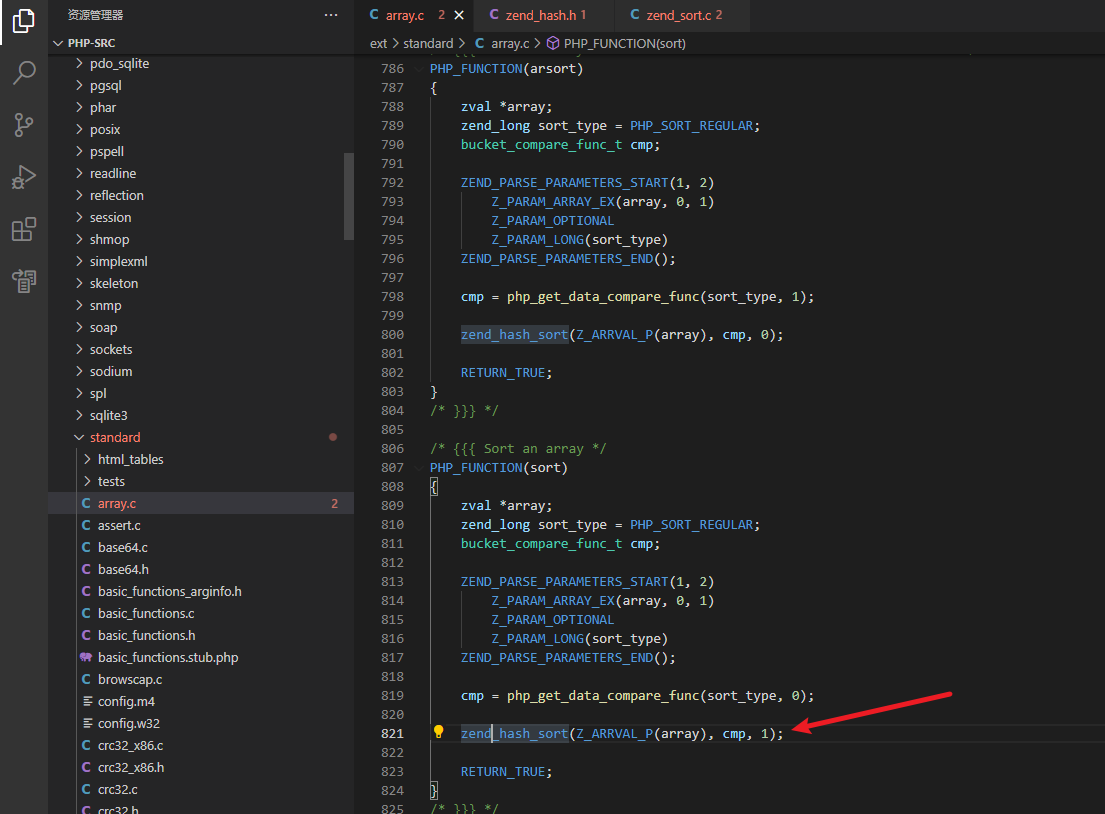Image resolution: width=1105 pixels, height=814 pixels.
Task: Click the lightbulb quick-fix icon on line 821
Action: pos(438,733)
